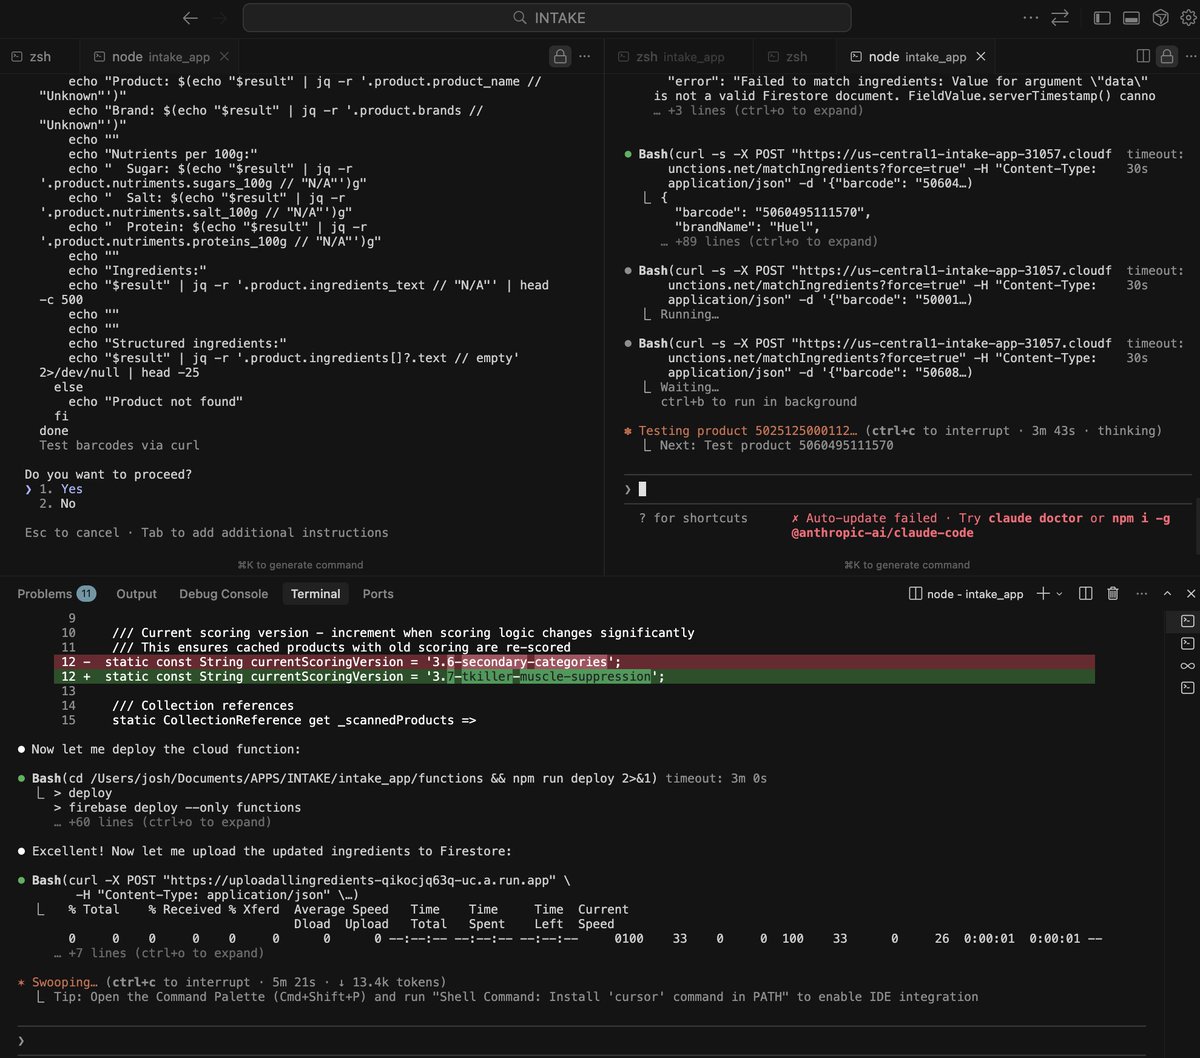Click '+60 lines (ctrl+o to expand)' text
The height and width of the screenshot is (1058, 1200).
[162, 822]
